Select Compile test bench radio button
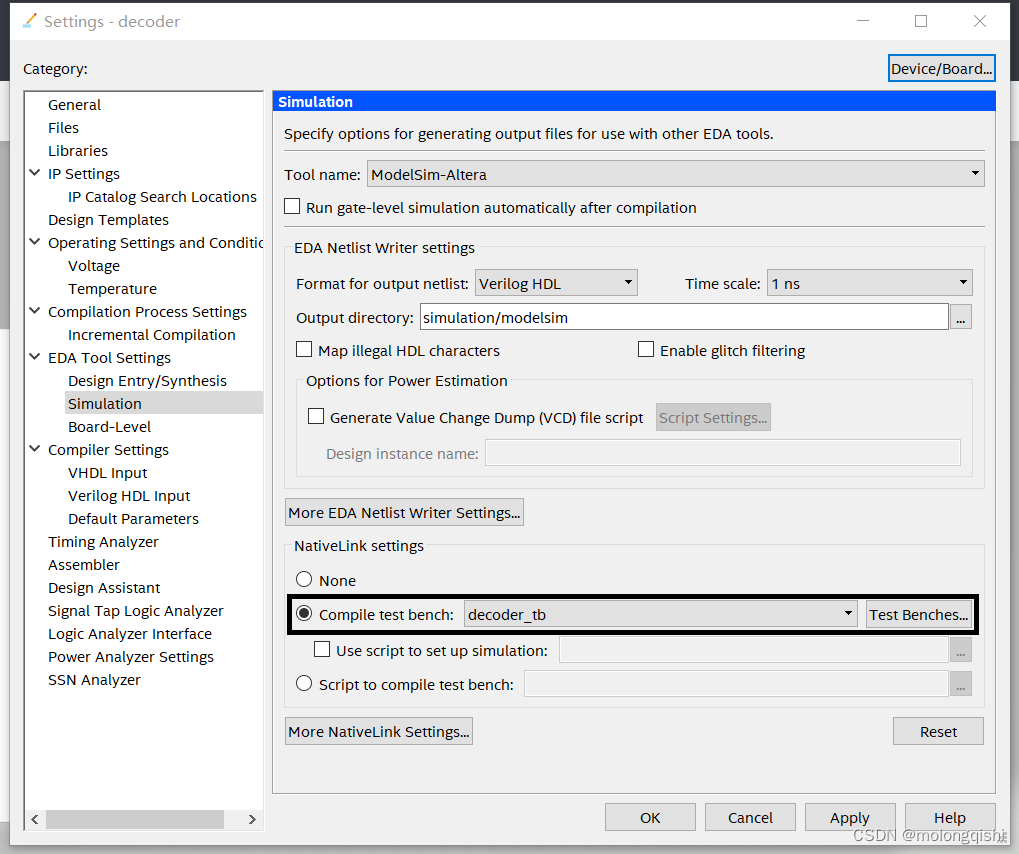The image size is (1019, 854). [304, 614]
